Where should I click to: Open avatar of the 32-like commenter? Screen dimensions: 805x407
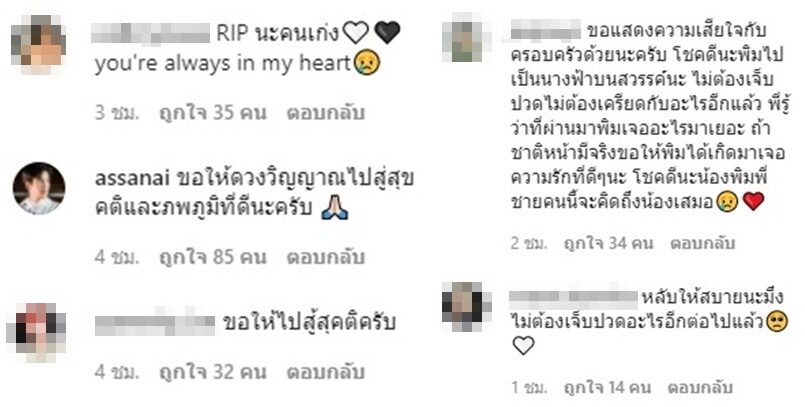36,332
